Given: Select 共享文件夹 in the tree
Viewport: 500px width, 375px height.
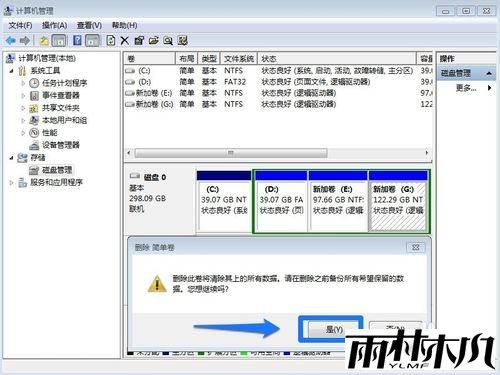Looking at the screenshot, I should coord(61,108).
